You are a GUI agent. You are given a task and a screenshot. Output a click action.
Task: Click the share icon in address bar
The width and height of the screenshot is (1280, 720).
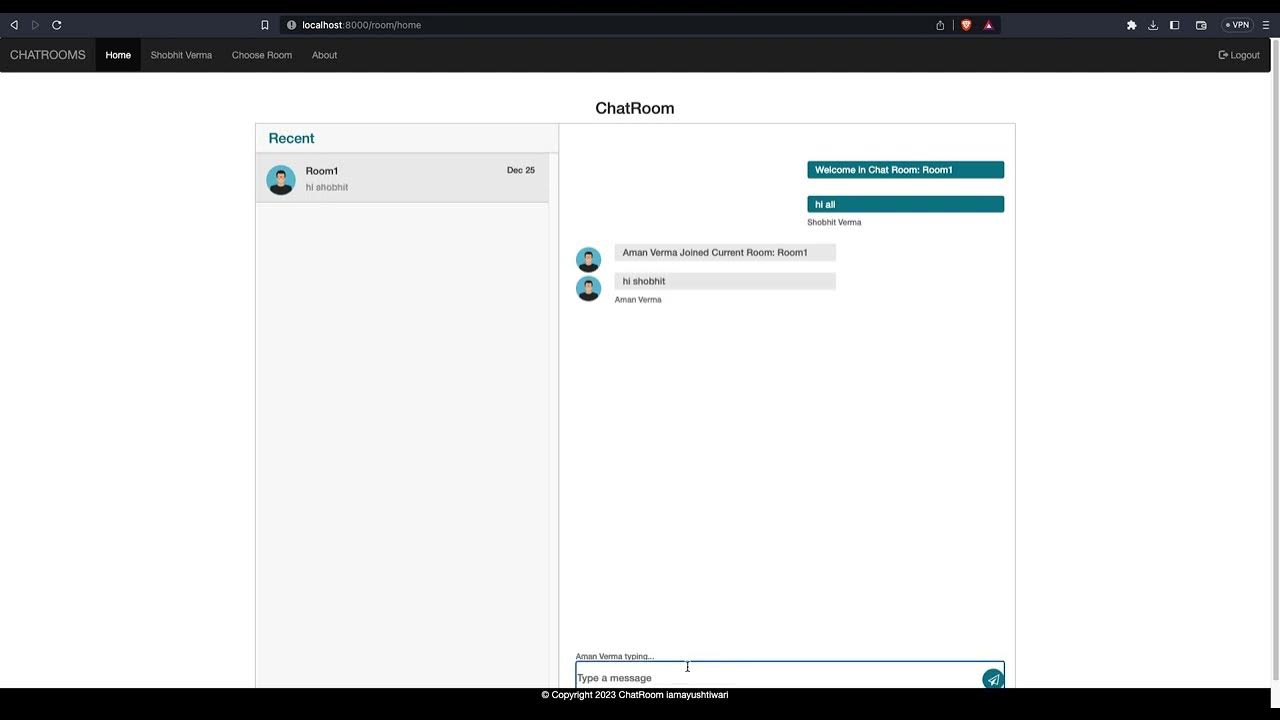point(940,25)
